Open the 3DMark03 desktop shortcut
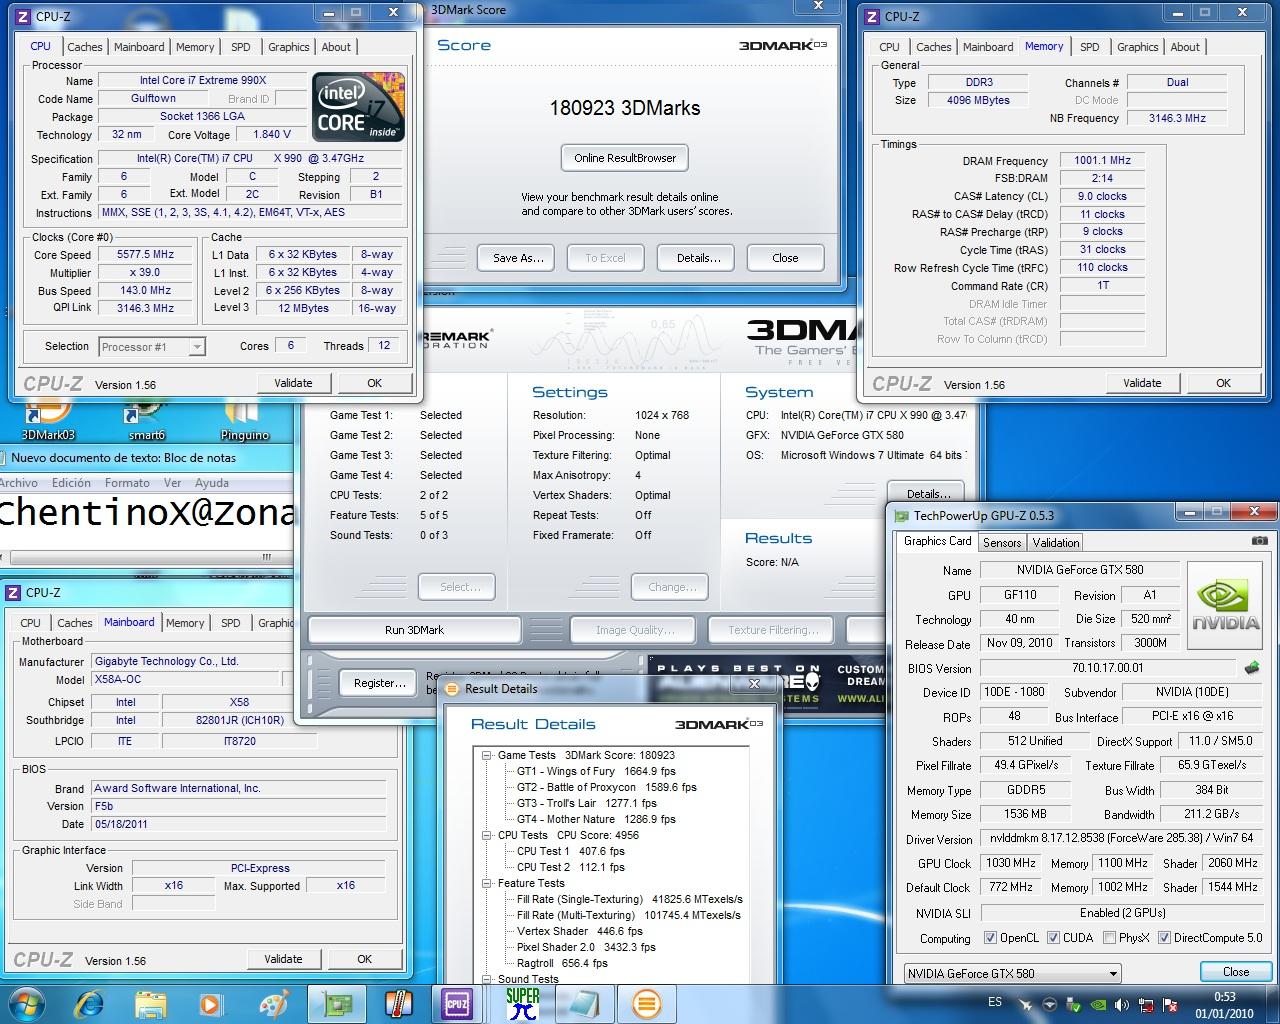Screen dimensions: 1280x1024 [x=48, y=419]
